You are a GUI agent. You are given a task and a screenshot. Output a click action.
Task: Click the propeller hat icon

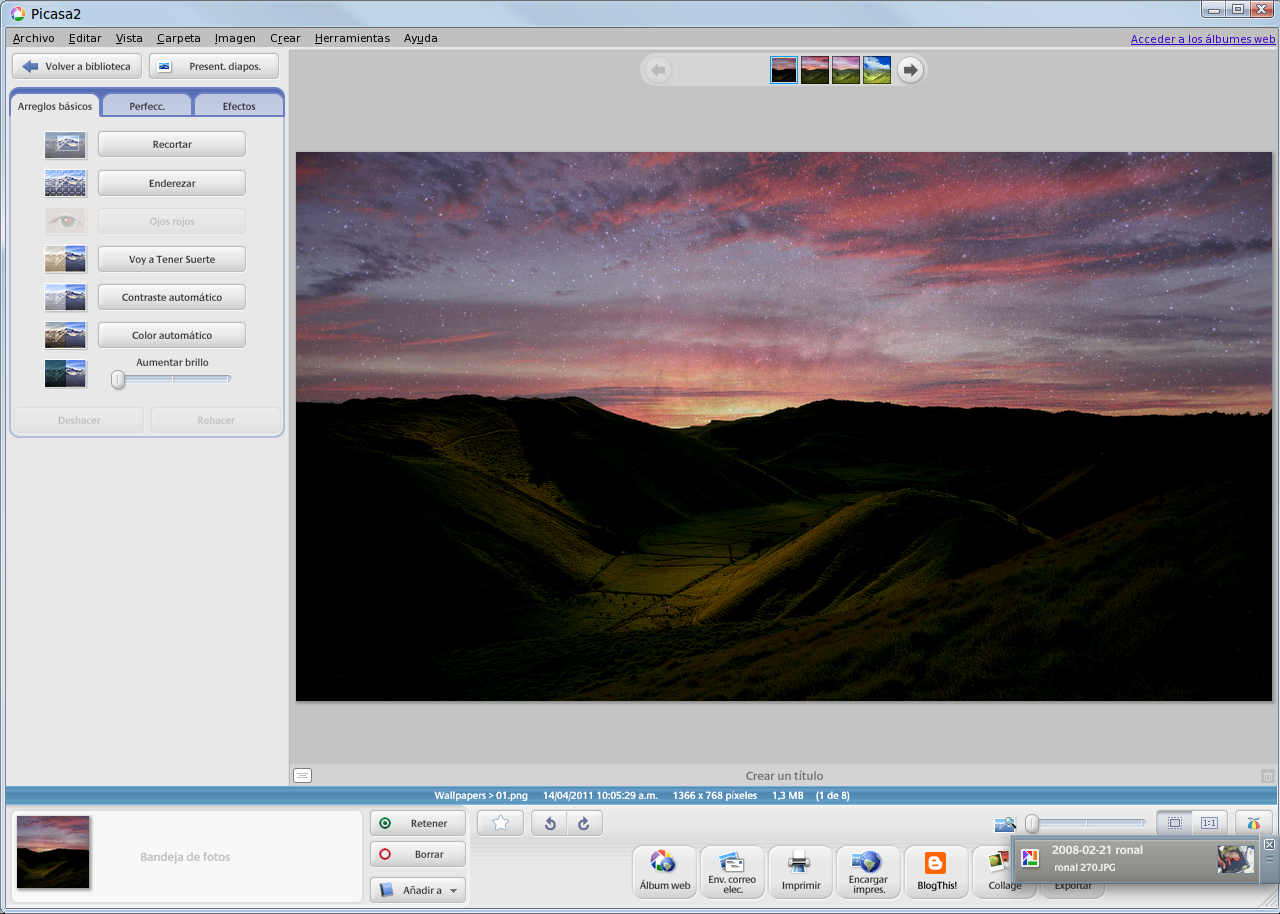coord(1253,822)
